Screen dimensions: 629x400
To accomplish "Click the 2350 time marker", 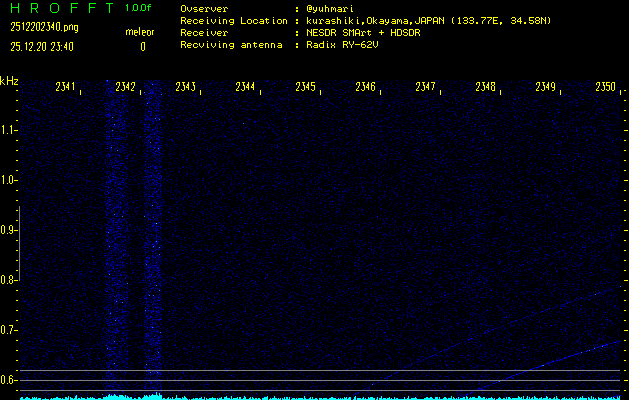I will point(605,88).
